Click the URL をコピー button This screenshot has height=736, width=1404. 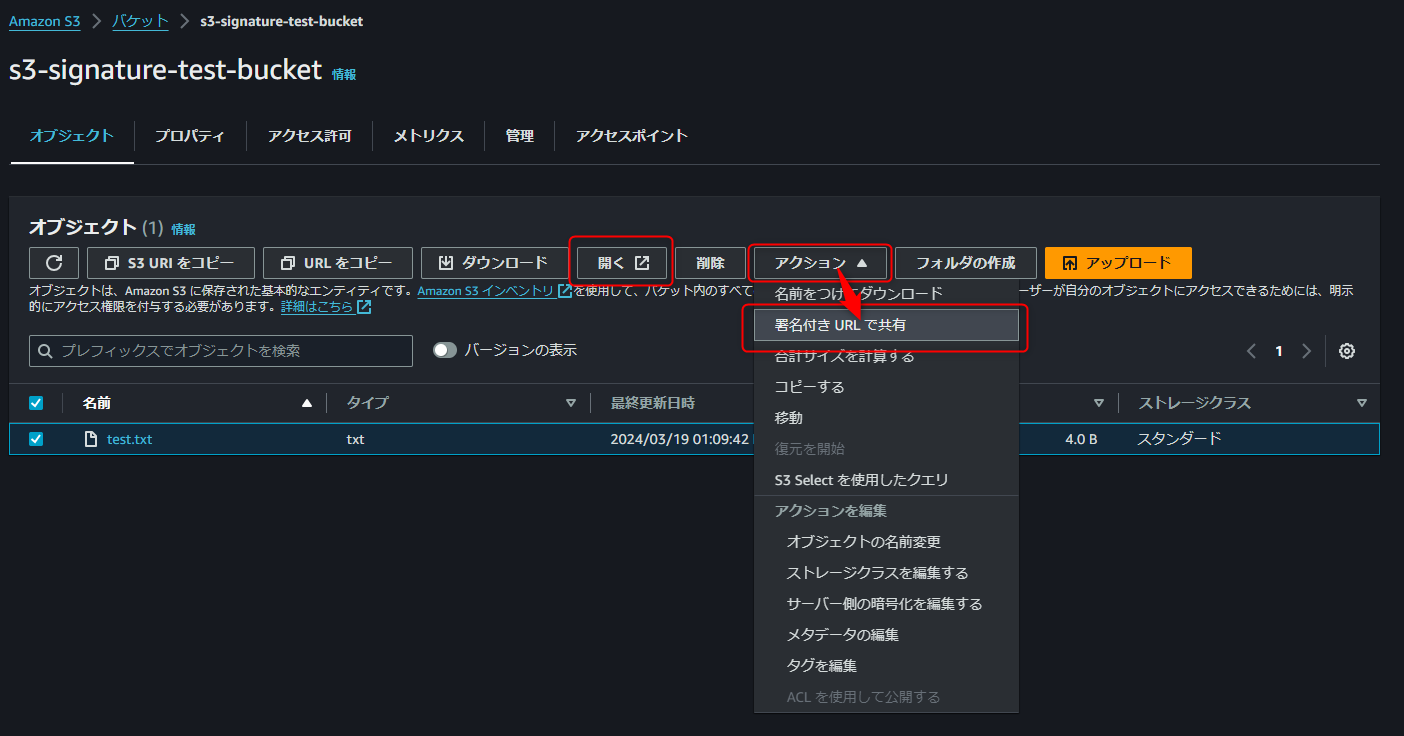[338, 263]
